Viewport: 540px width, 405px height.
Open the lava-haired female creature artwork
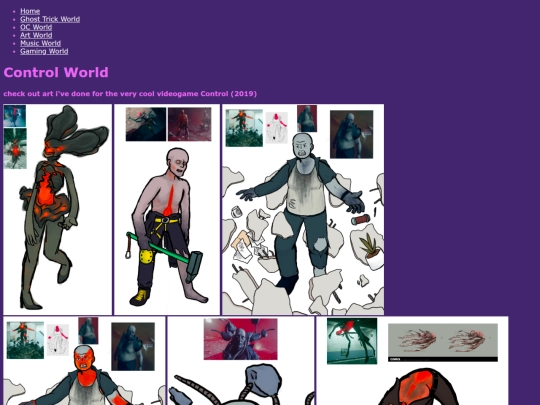tap(58, 209)
